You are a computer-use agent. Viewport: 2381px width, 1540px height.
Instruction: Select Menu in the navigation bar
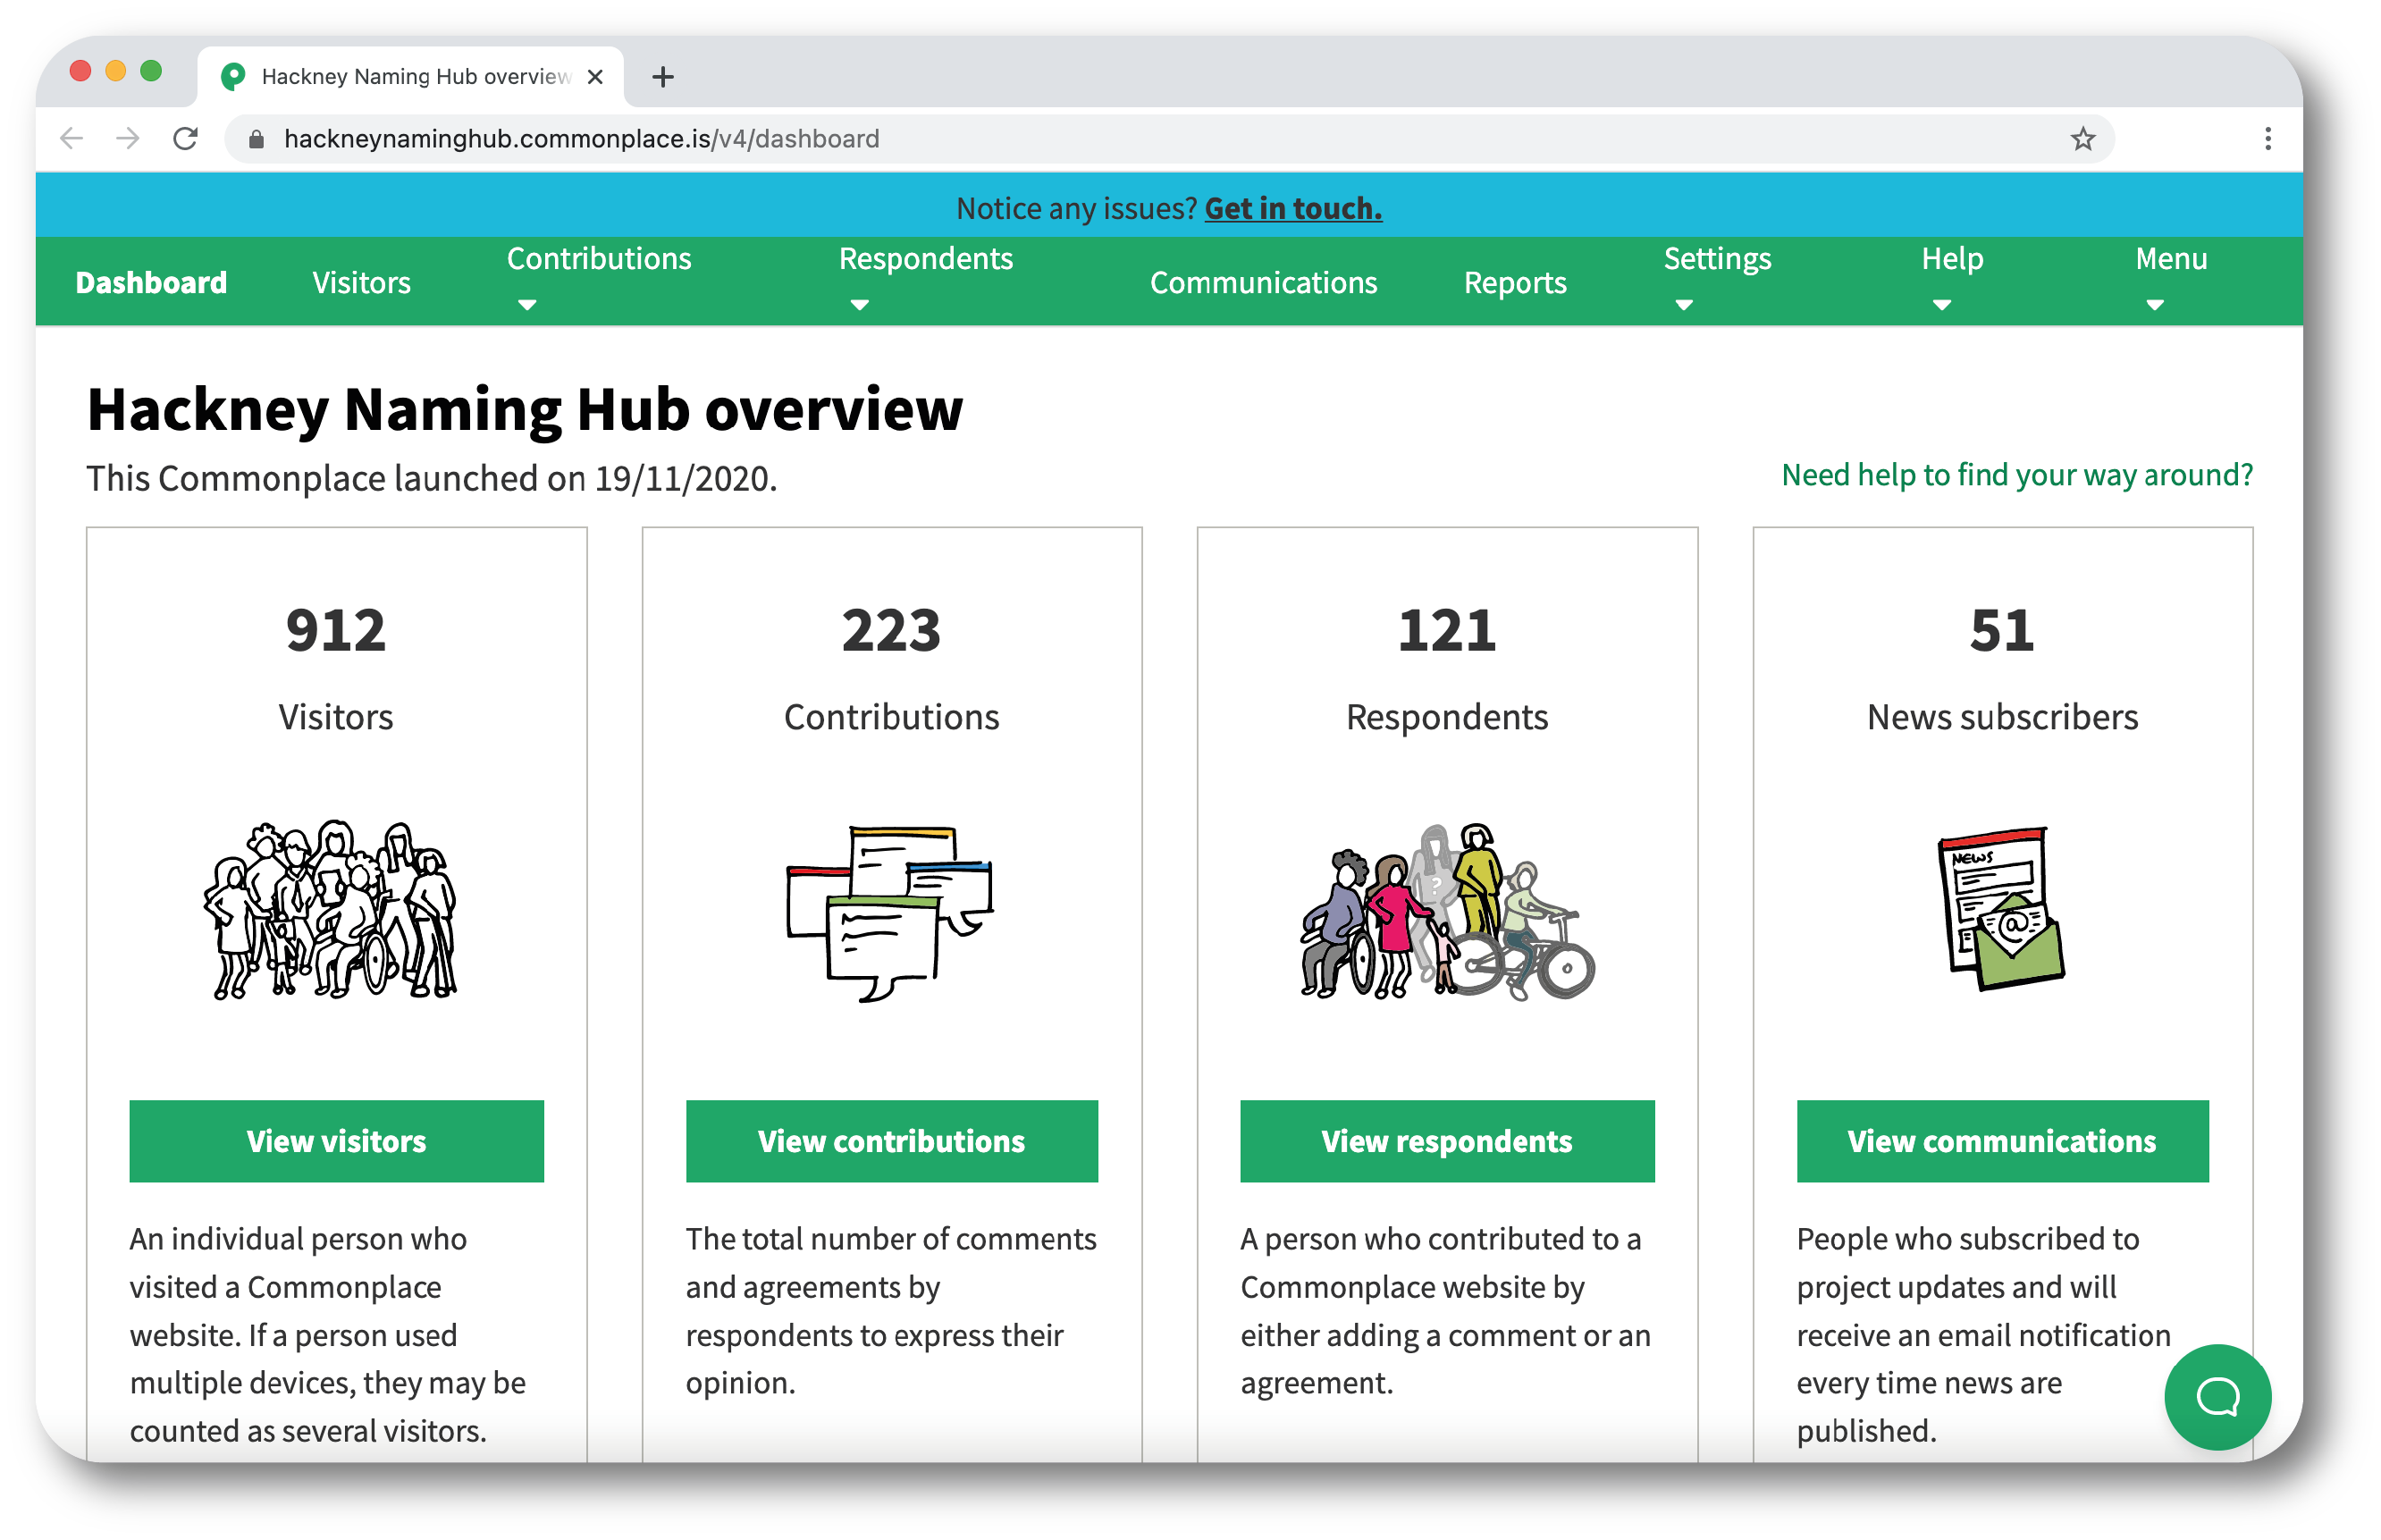(2171, 259)
